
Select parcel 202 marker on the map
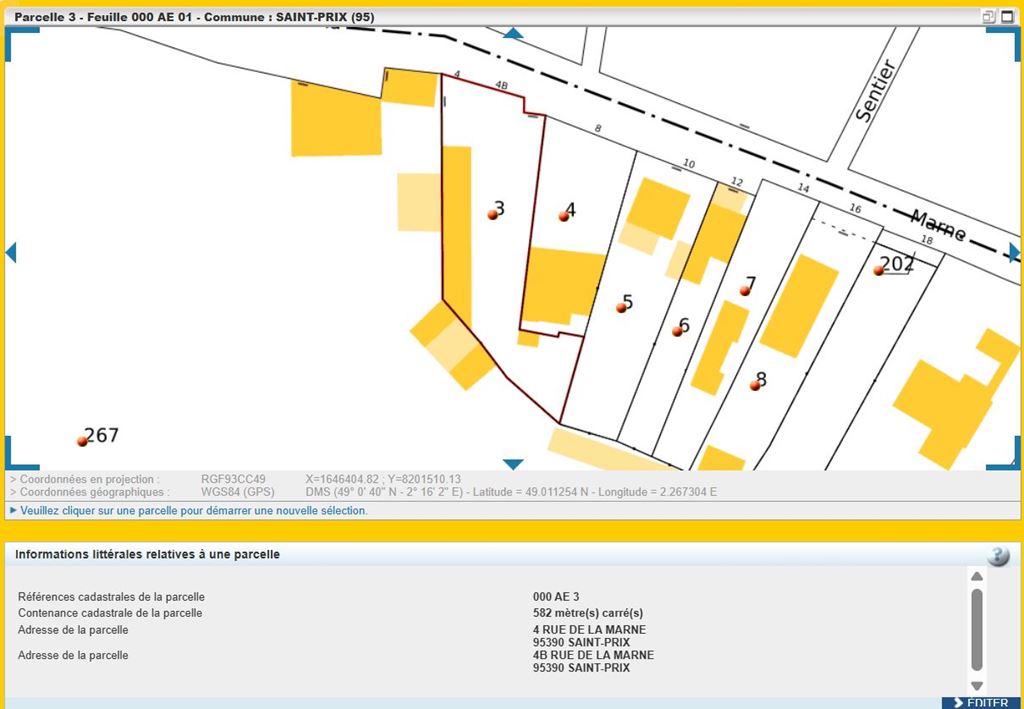878,270
